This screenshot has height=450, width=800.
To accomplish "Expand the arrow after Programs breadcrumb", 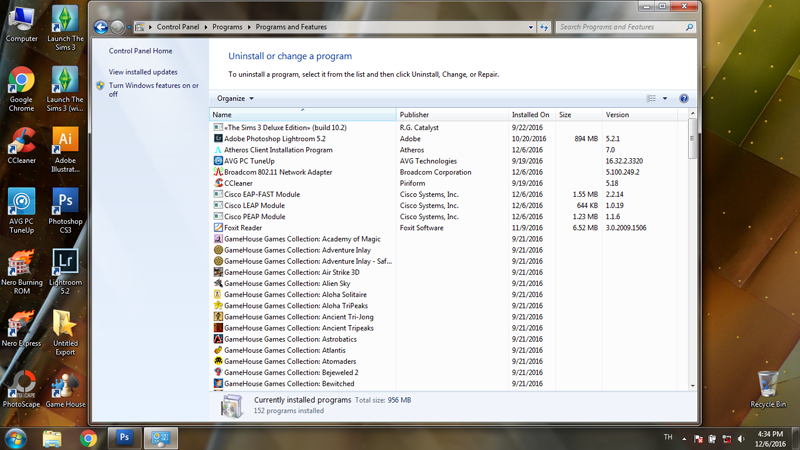I will pos(249,27).
